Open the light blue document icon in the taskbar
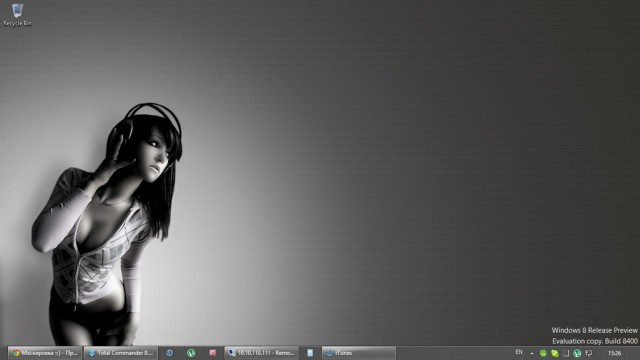640x360 pixels. [310, 353]
